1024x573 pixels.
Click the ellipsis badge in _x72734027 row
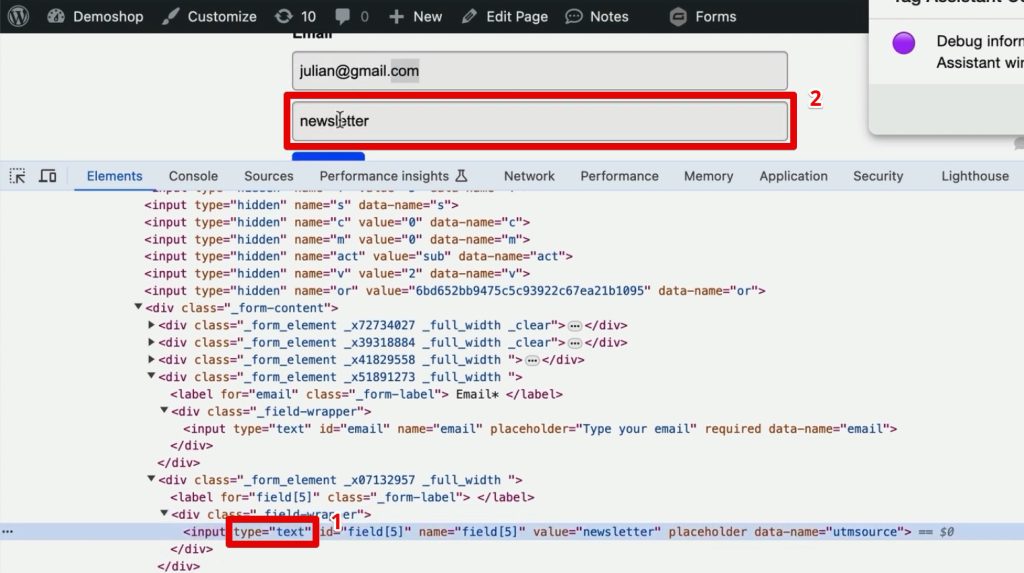pyautogui.click(x=575, y=325)
